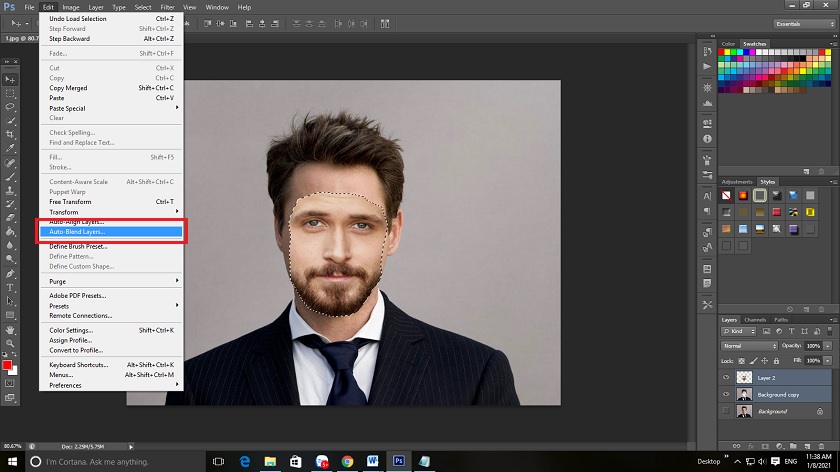The width and height of the screenshot is (840, 472).
Task: Open the Opacity slider arrow
Action: [x=828, y=346]
